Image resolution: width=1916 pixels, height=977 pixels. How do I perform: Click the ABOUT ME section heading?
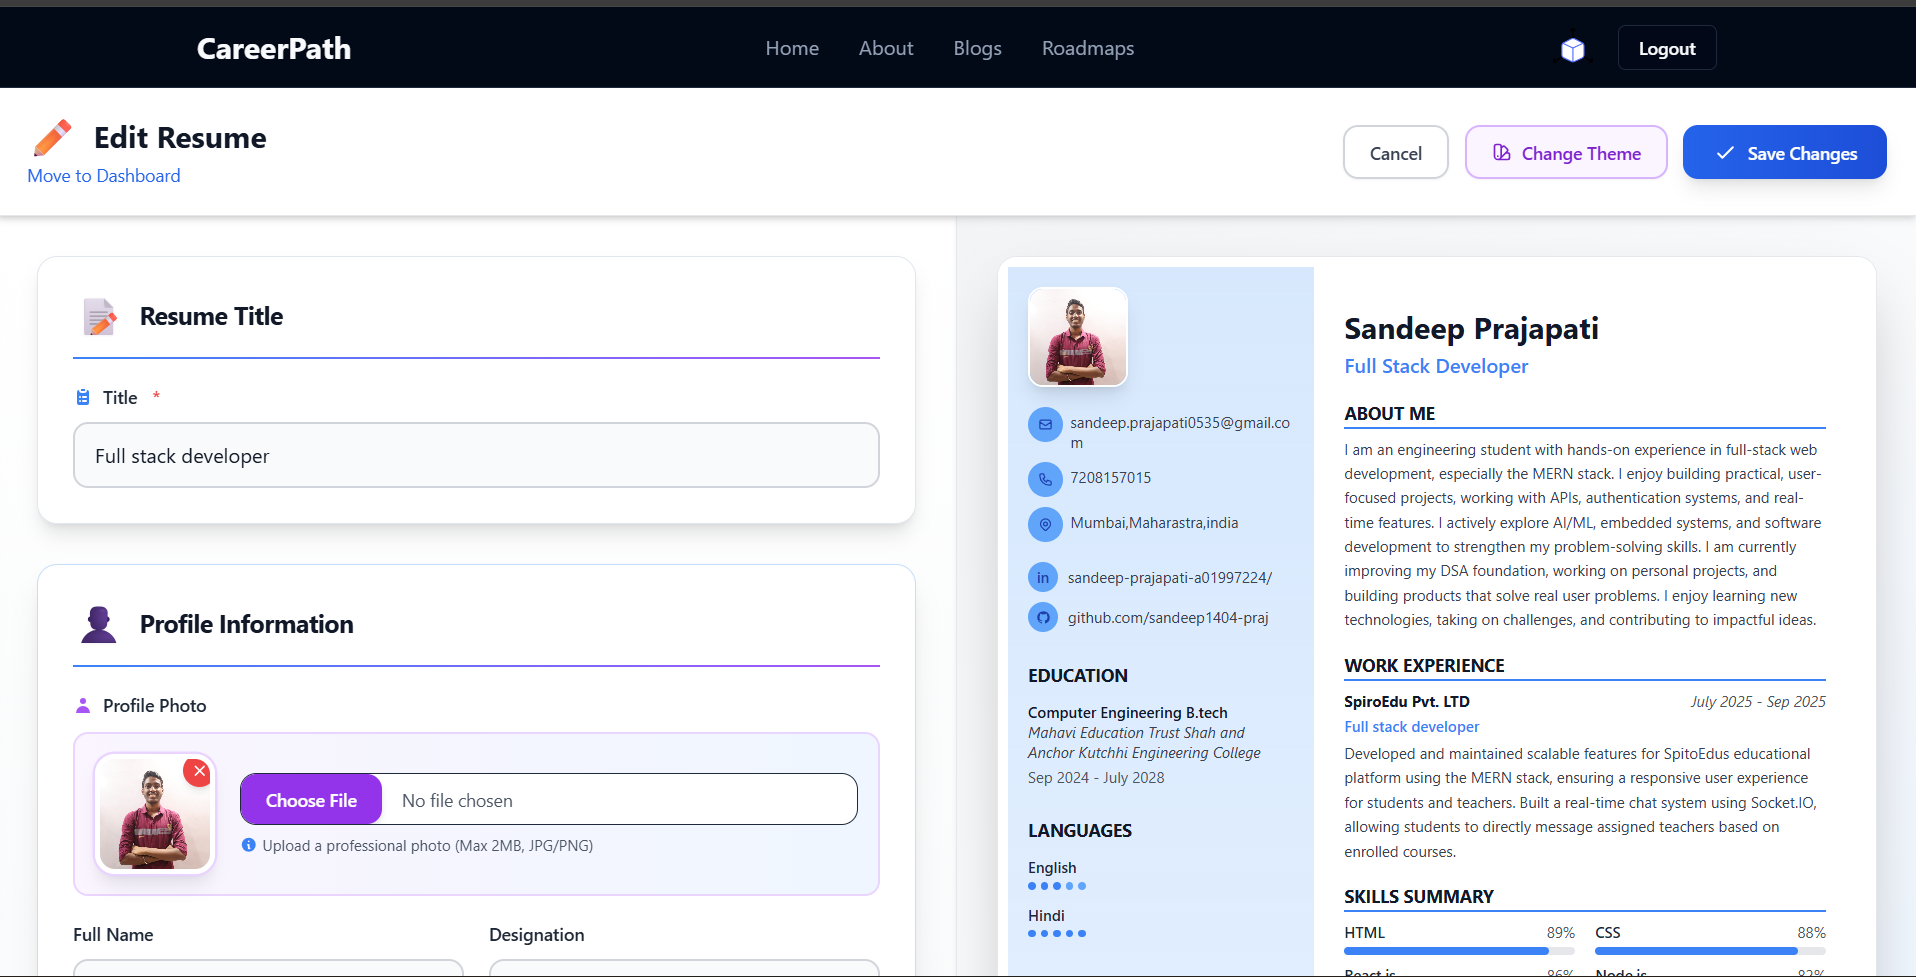(x=1389, y=413)
